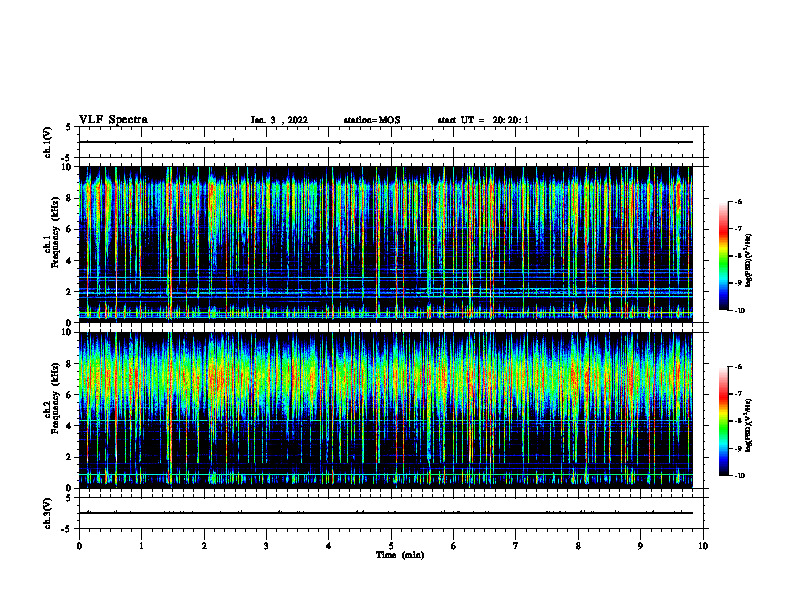
Task: Click the ch.2 spectrogram color bar
Action: pos(723,421)
